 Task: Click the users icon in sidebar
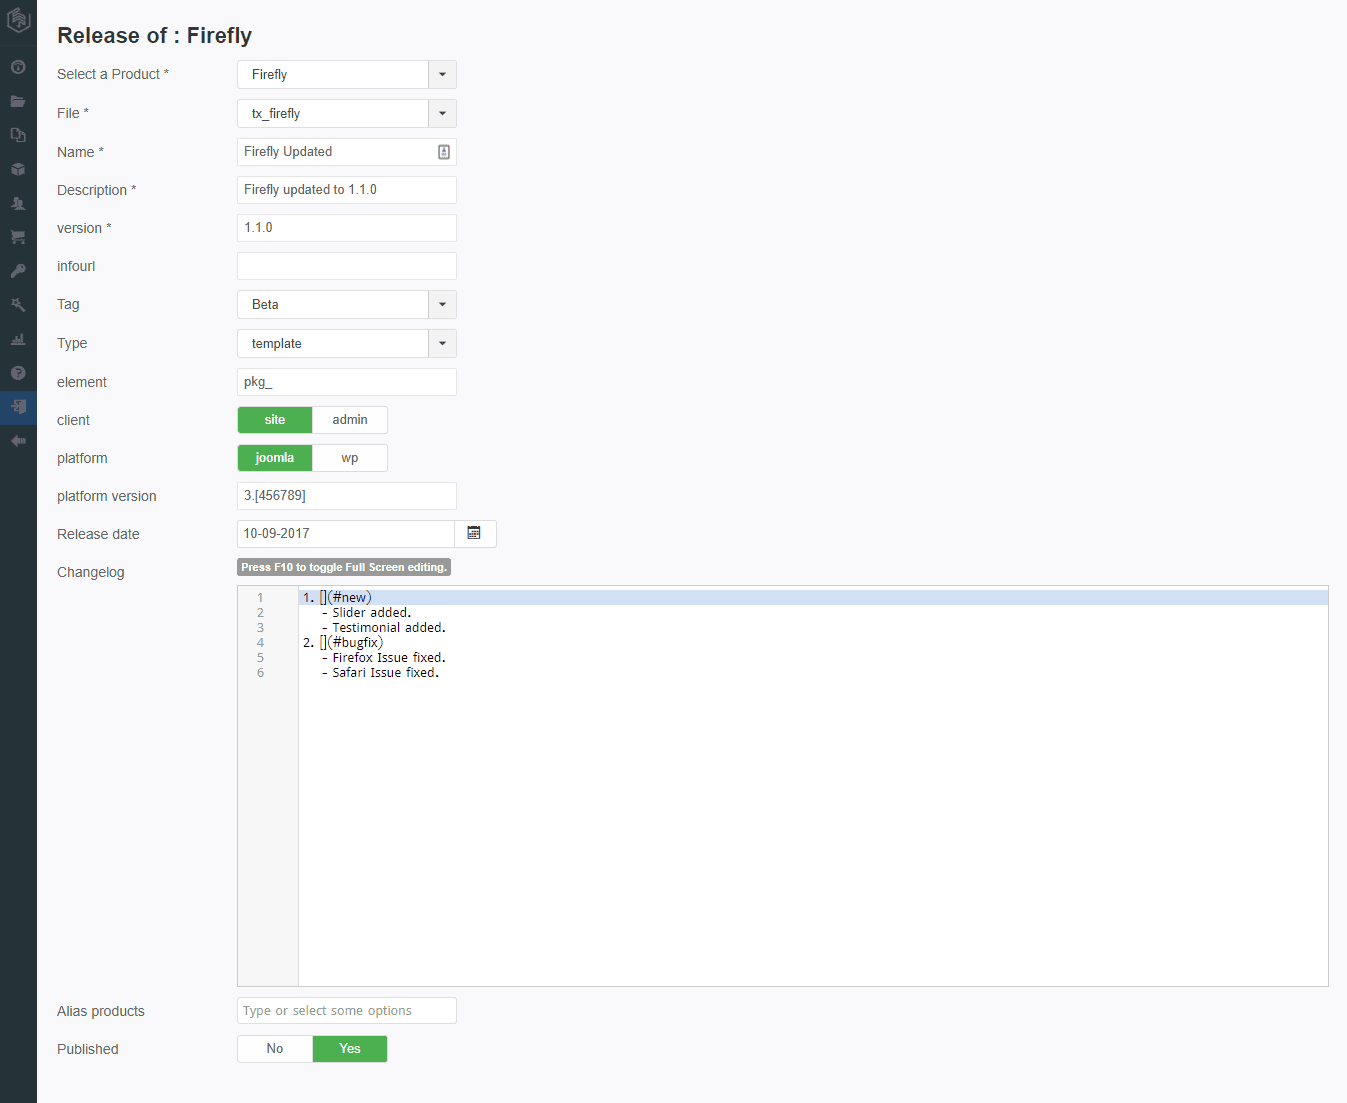18,203
